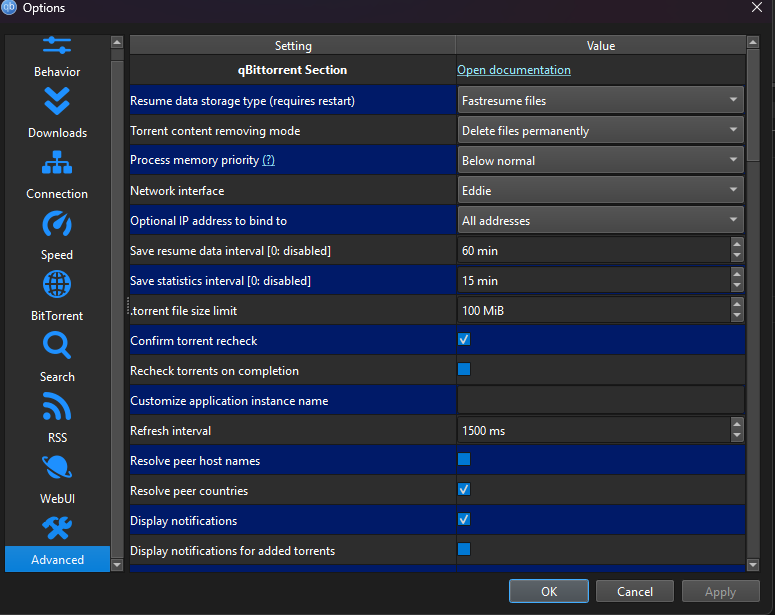Select the RSS tab label

[57, 438]
